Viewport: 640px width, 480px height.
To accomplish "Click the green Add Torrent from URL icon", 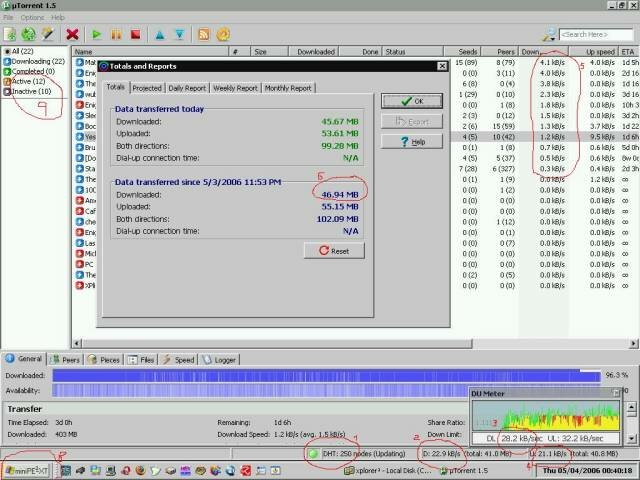I will coord(29,34).
